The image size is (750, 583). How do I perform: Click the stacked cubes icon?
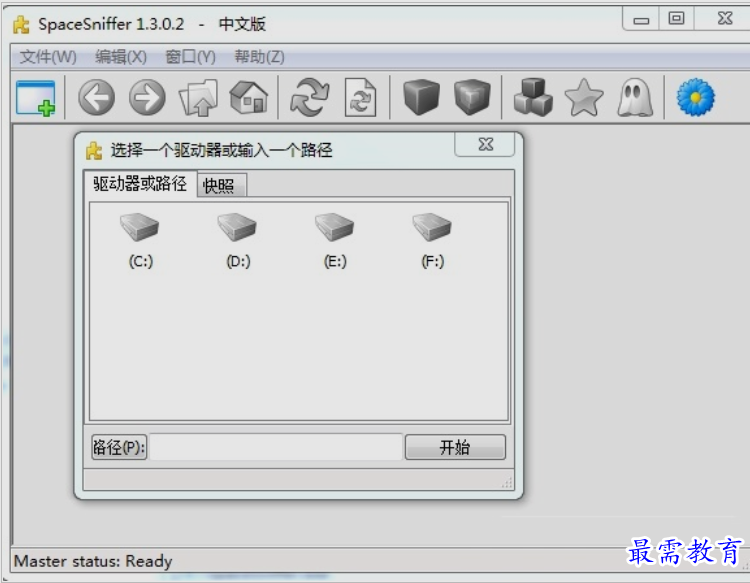[533, 98]
